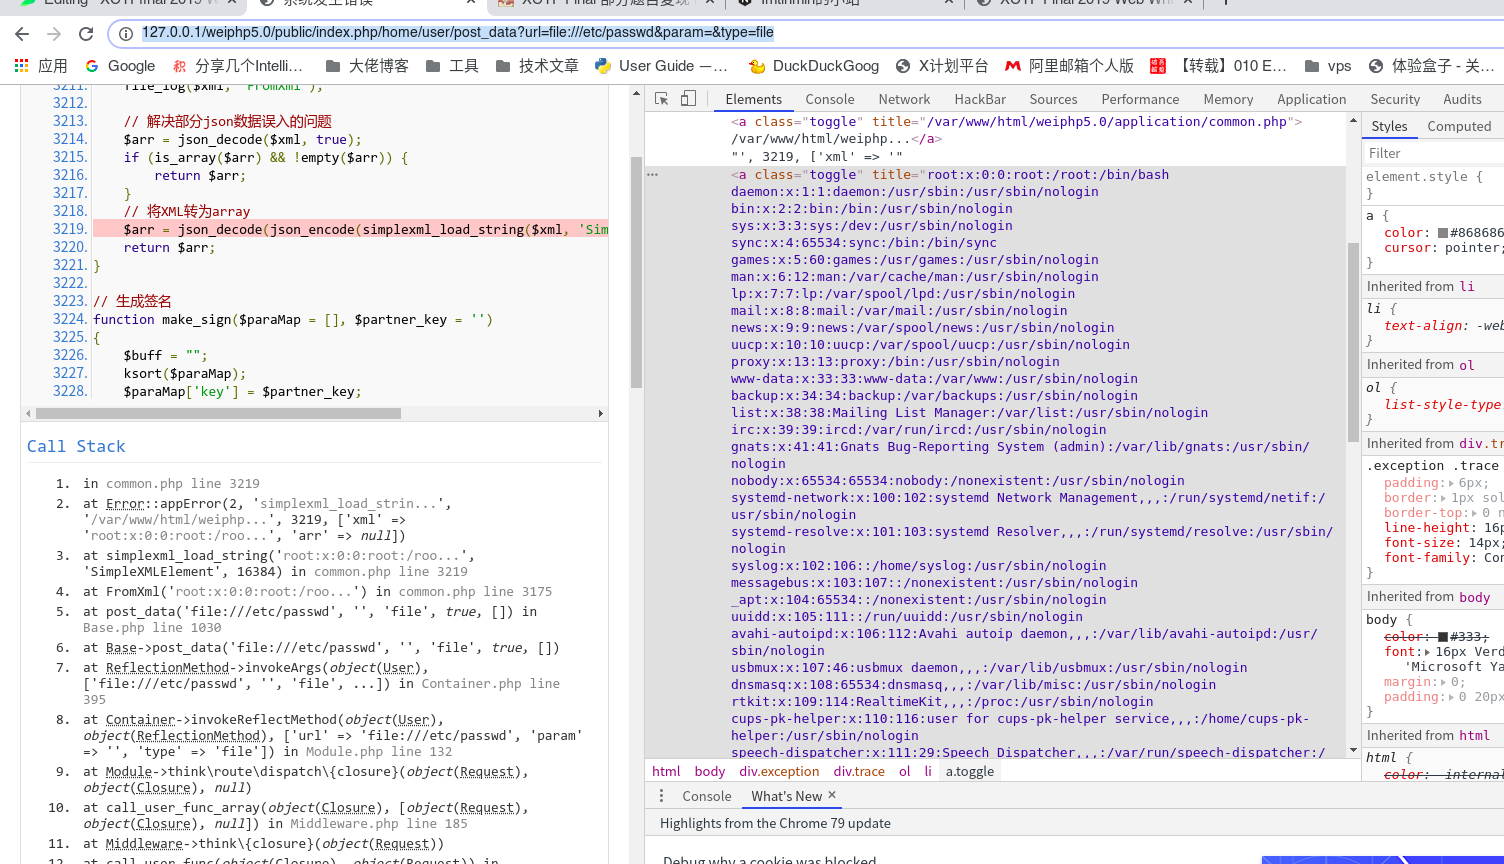Click the Elements panel scroll-down arrow

tap(1353, 750)
